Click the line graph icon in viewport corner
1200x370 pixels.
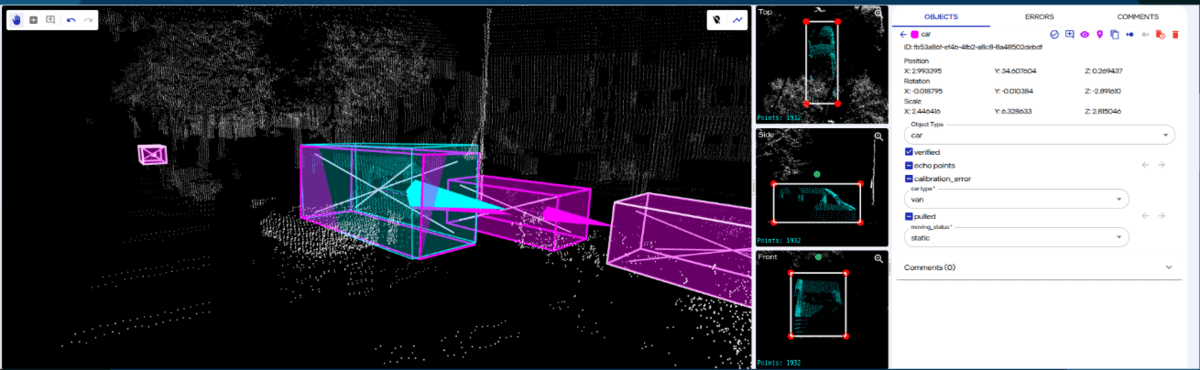(737, 19)
